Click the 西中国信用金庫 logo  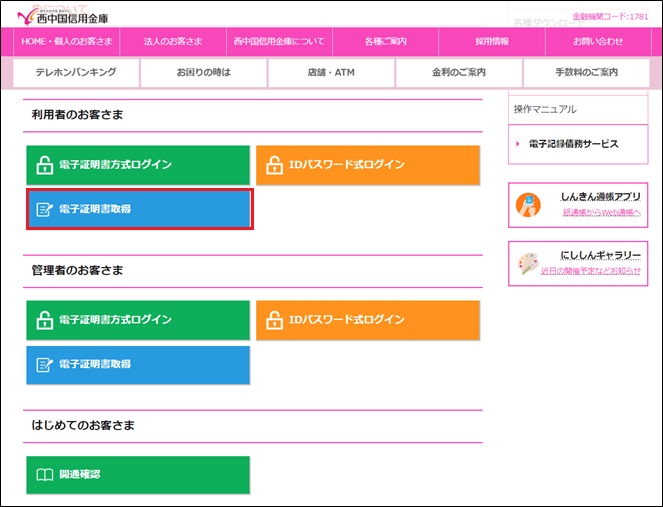point(63,15)
